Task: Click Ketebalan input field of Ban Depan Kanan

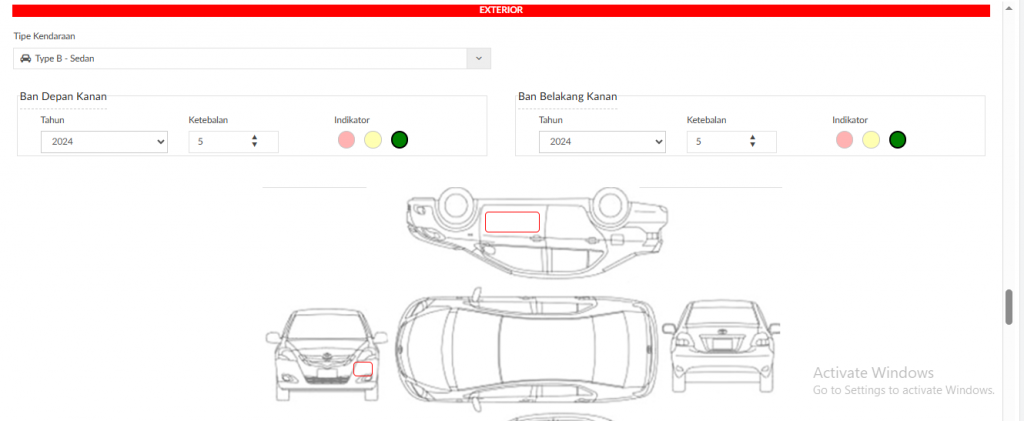Action: [220, 142]
